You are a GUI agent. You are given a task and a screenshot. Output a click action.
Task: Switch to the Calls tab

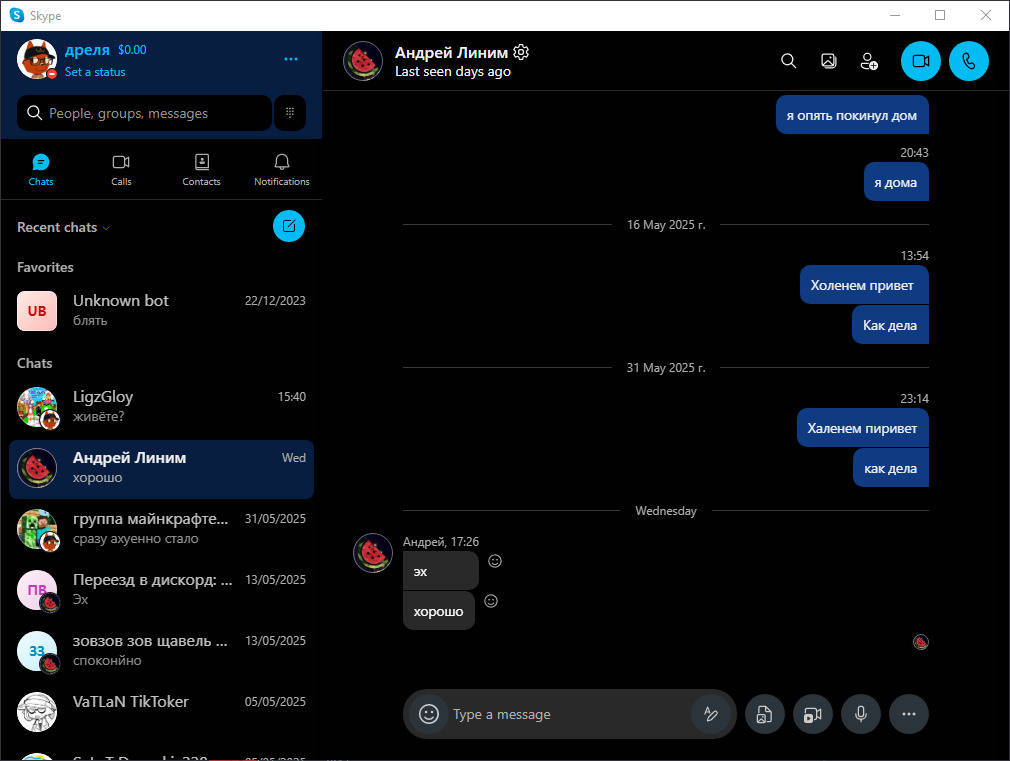(121, 171)
